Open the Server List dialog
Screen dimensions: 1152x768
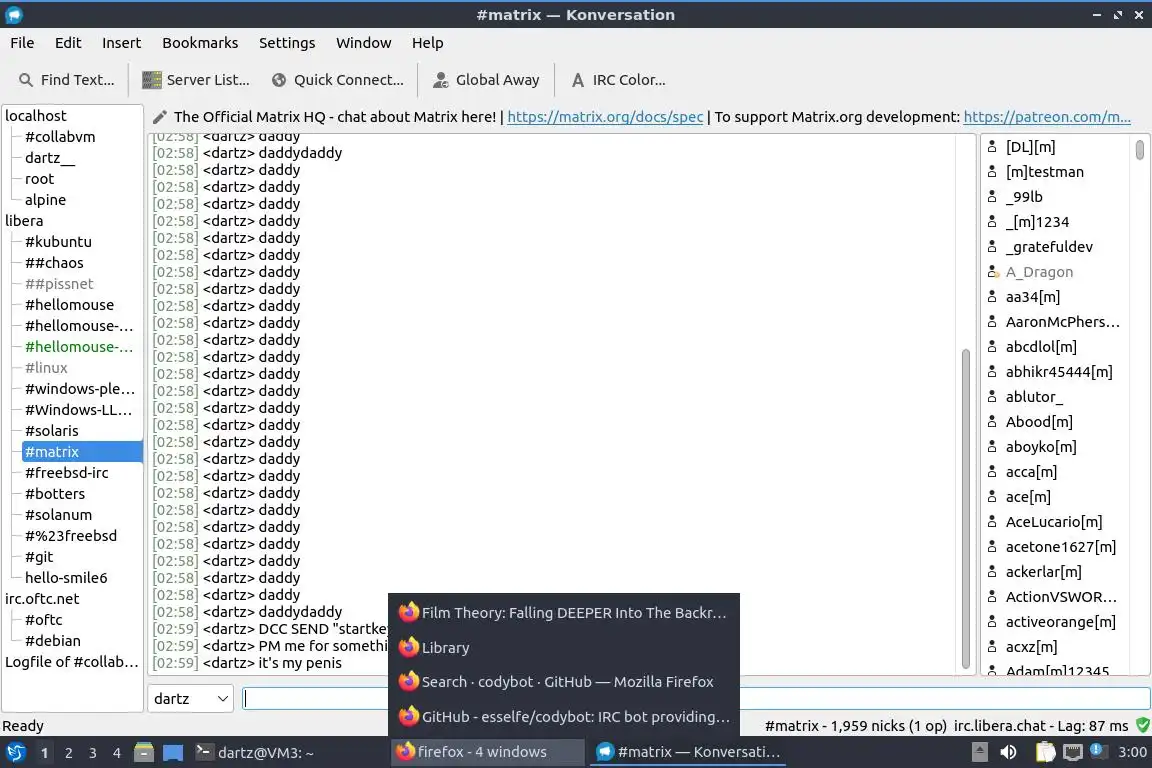(x=195, y=80)
